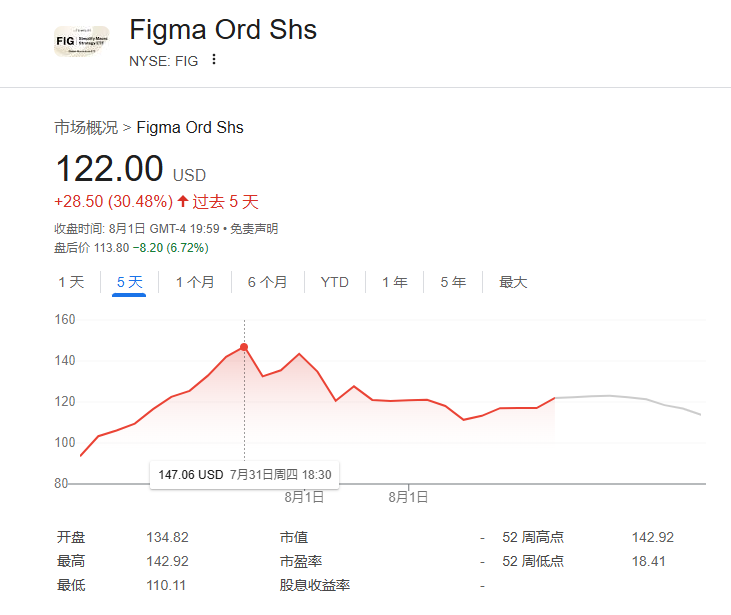
Task: Click the 开盘 value 134.82
Action: (x=167, y=537)
